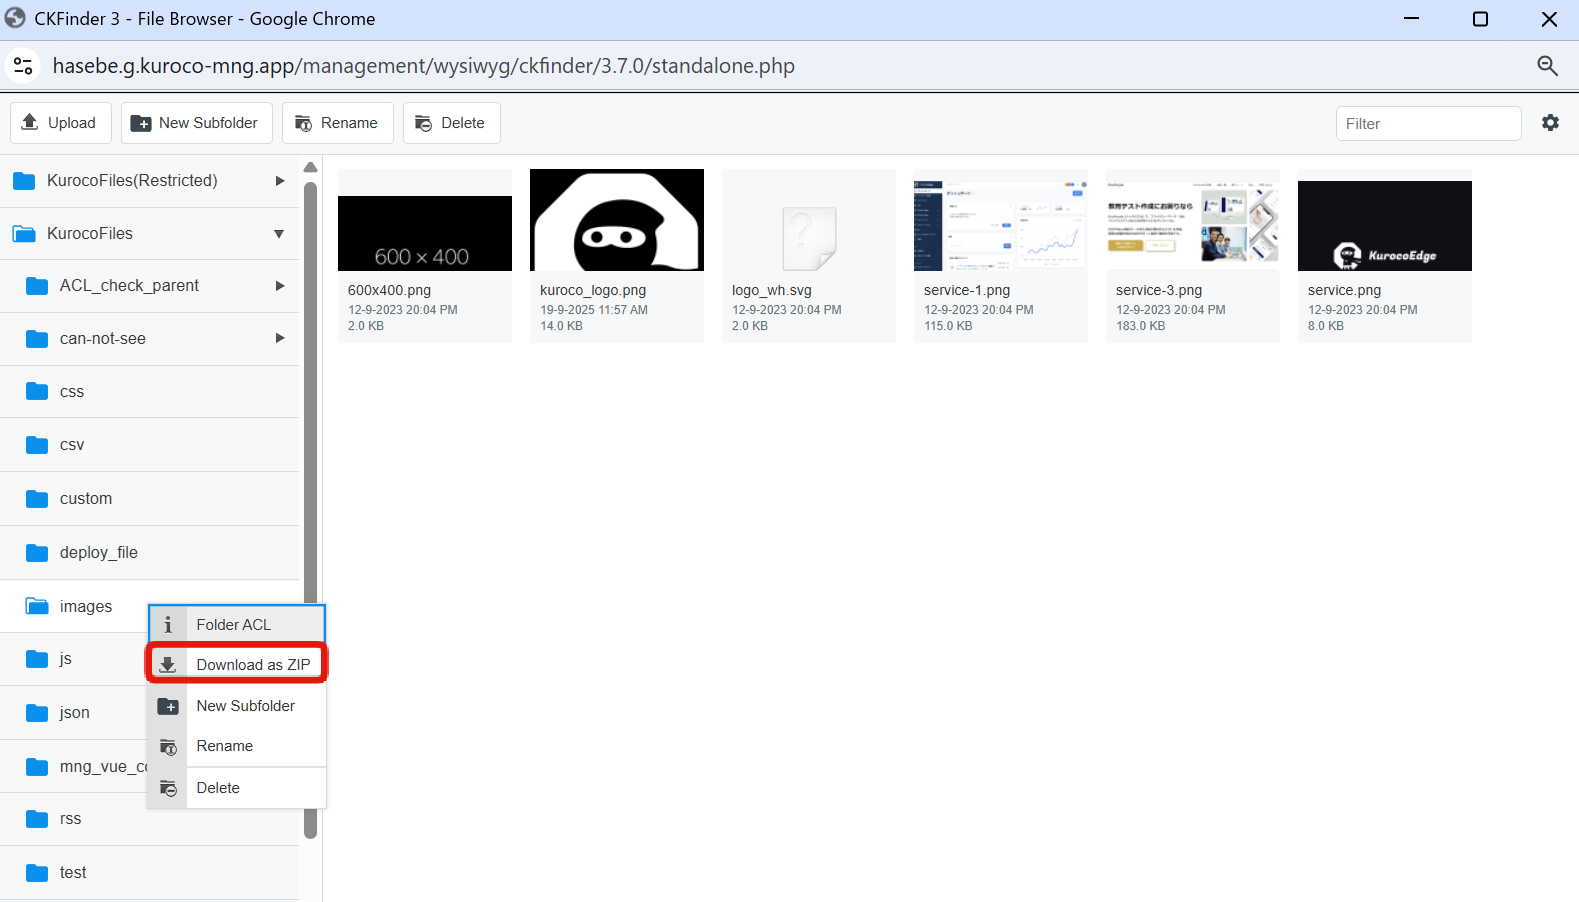Focus the Filter input field

(x=1428, y=124)
